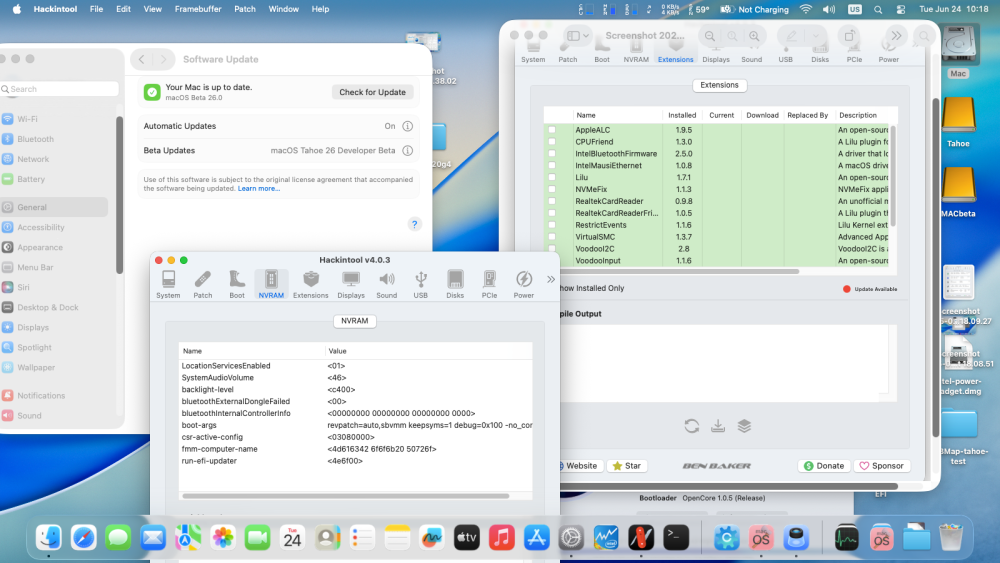Launch Freeform from the Dock
Image resolution: width=1000 pixels, height=563 pixels.
432,538
